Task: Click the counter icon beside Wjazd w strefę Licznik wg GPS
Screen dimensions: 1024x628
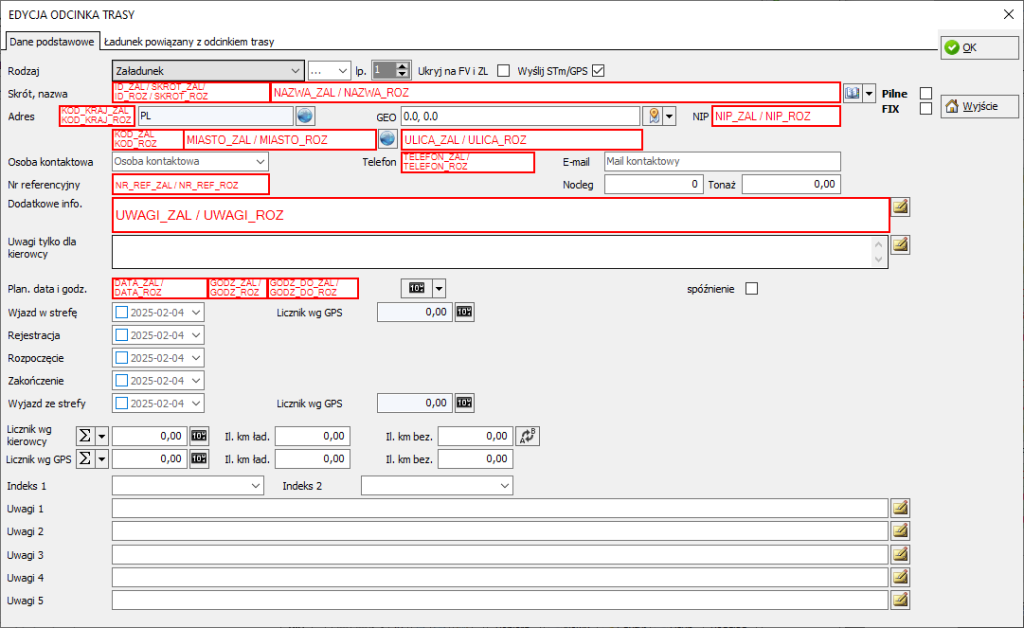Action: (x=464, y=312)
